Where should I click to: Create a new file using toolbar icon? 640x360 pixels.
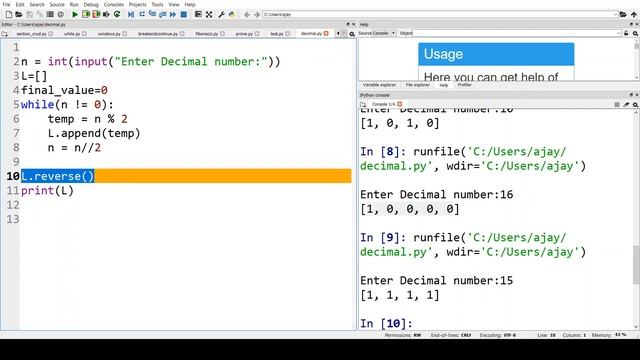click(9, 14)
